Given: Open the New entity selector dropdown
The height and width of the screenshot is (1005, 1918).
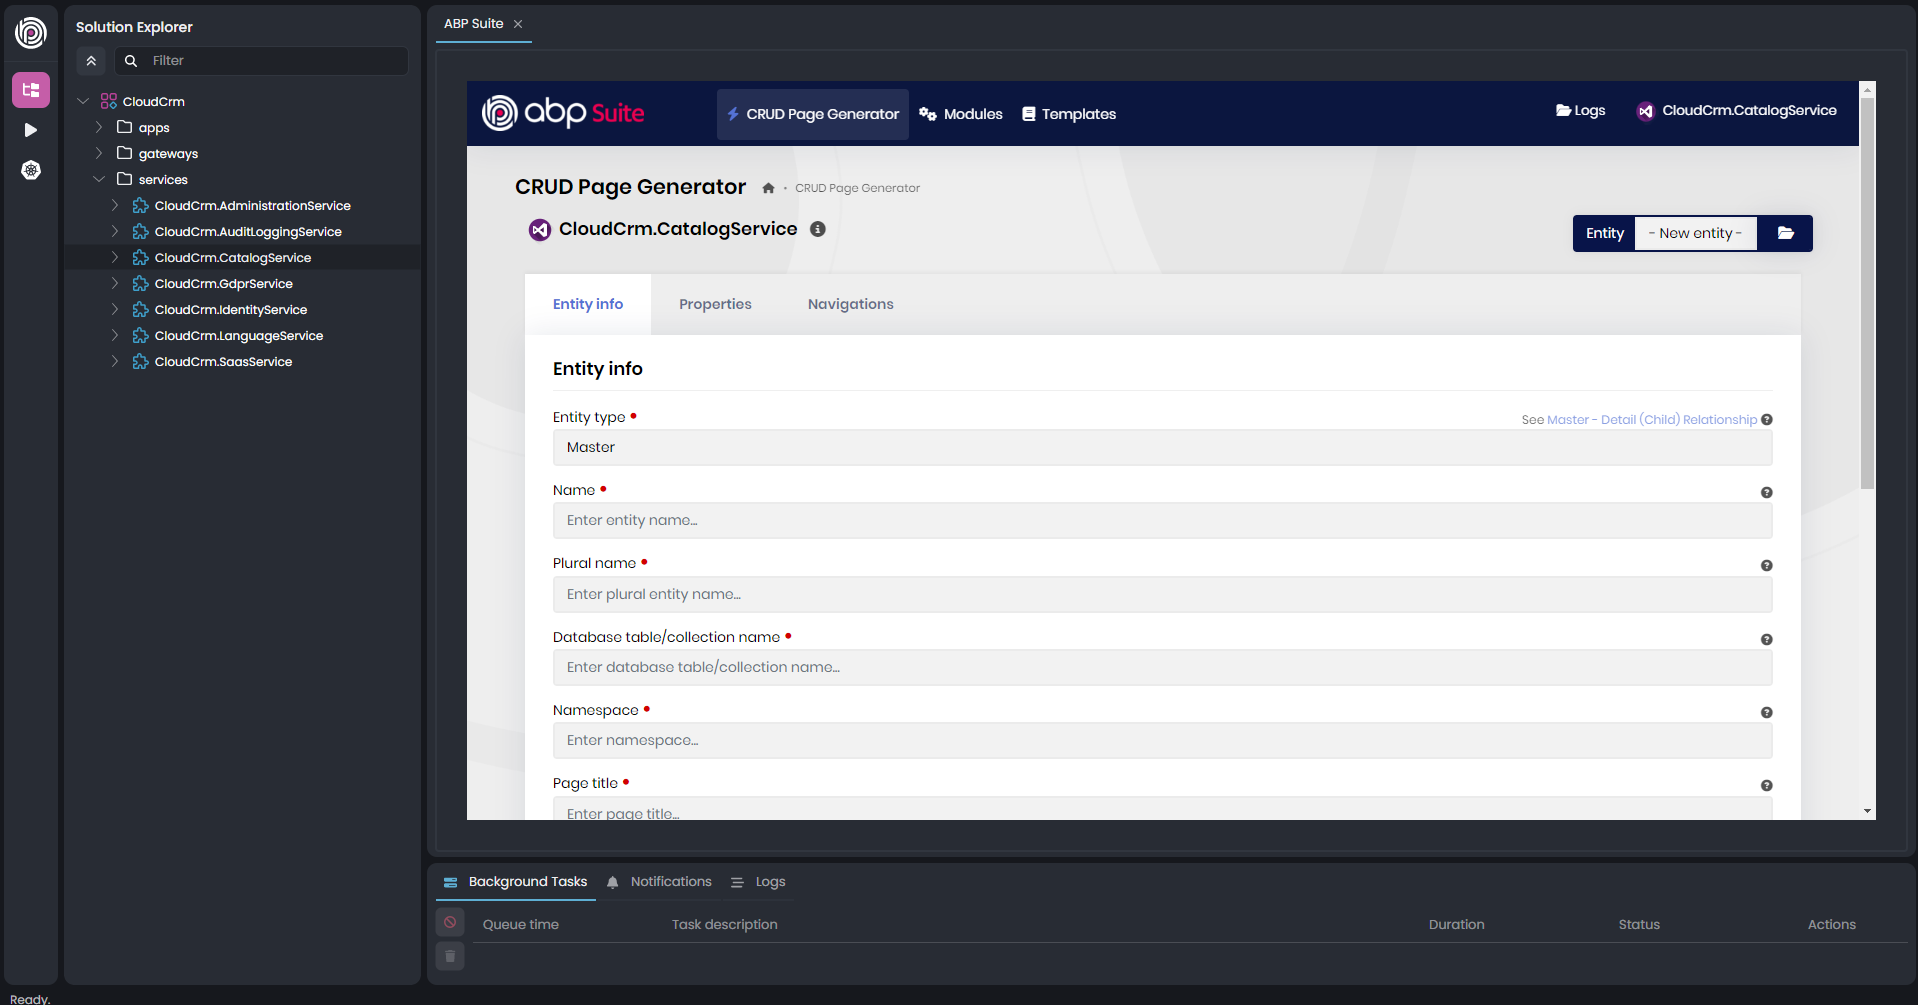Looking at the screenshot, I should click(x=1695, y=233).
